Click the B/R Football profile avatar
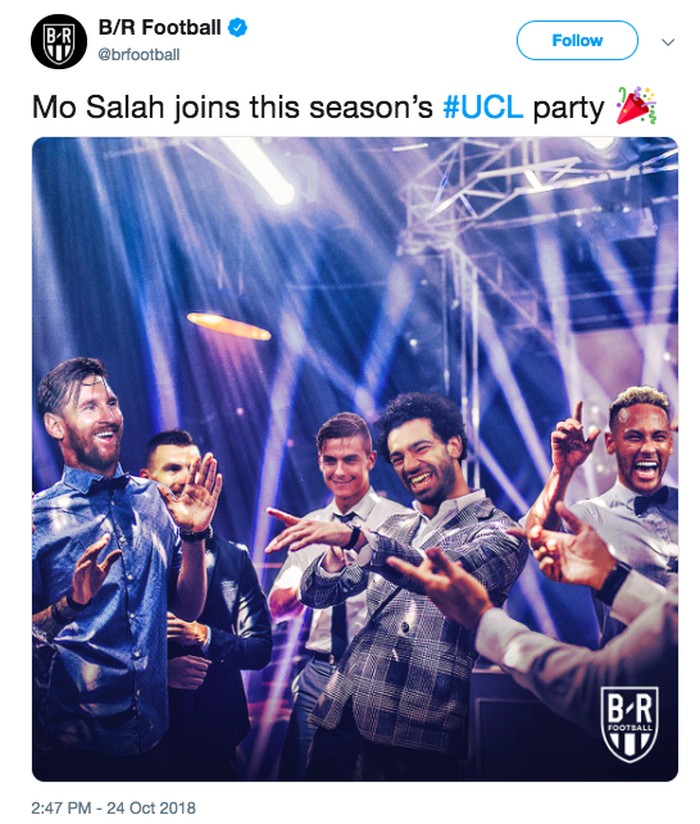The image size is (700, 824). pyautogui.click(x=58, y=41)
